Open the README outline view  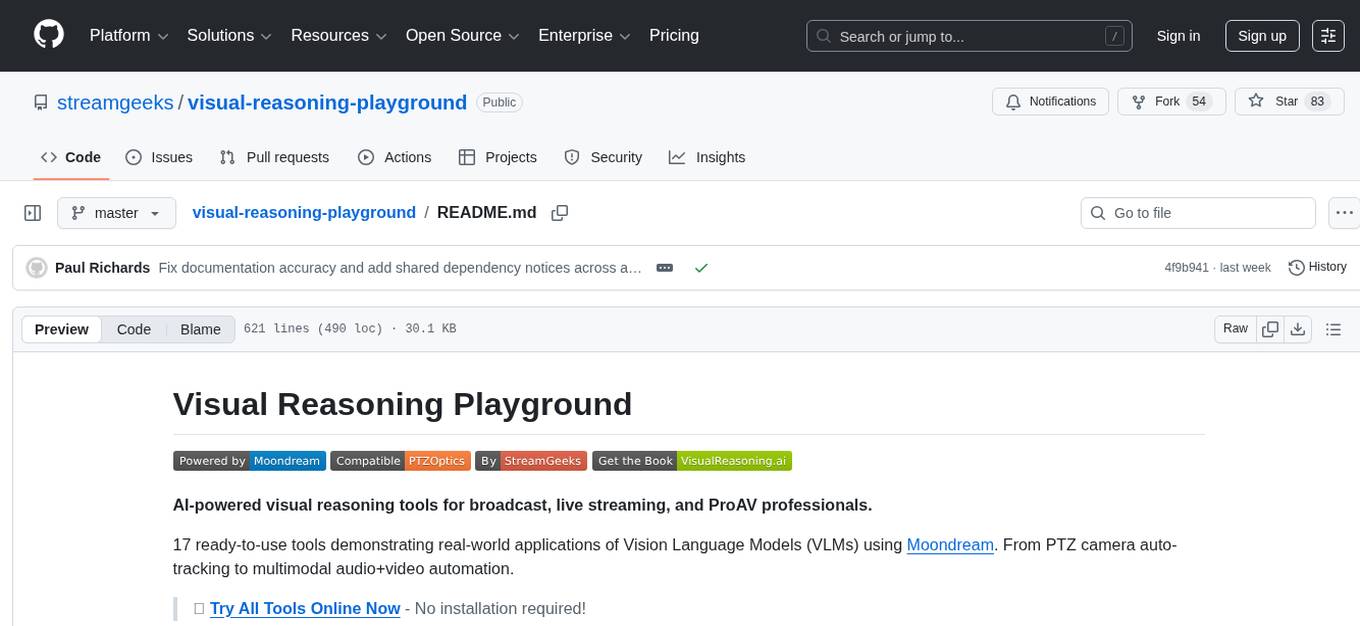pos(1334,328)
